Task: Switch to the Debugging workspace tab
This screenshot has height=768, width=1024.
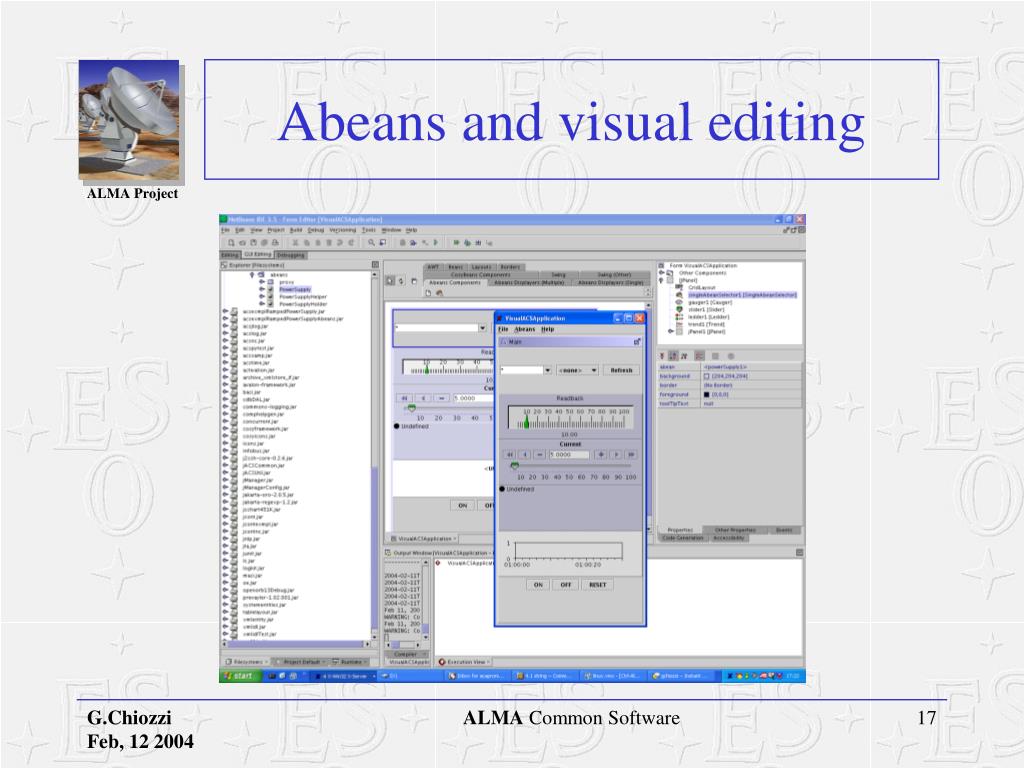Action: [x=290, y=255]
